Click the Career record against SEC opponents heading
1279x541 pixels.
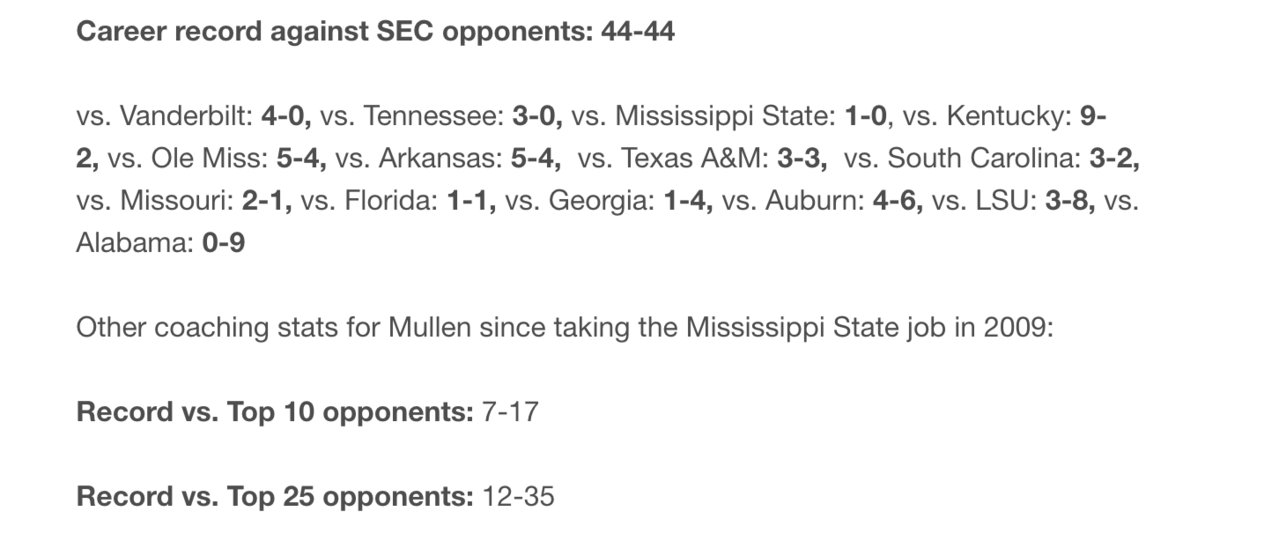click(x=375, y=32)
